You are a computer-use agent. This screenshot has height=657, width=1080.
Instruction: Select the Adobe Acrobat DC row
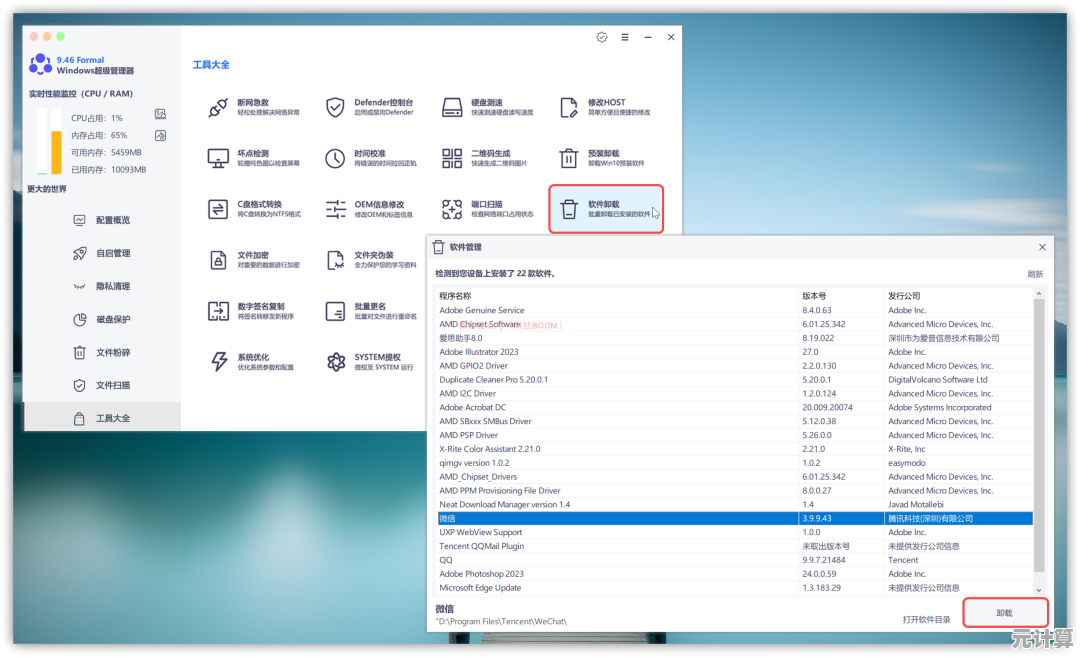pyautogui.click(x=734, y=408)
